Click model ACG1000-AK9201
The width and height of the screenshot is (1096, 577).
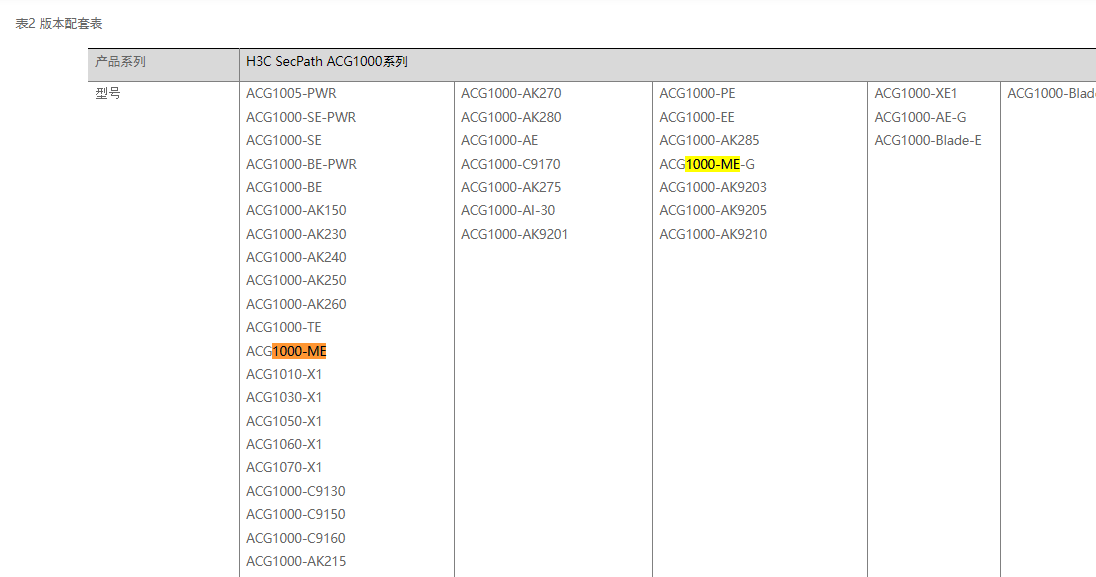coord(514,234)
